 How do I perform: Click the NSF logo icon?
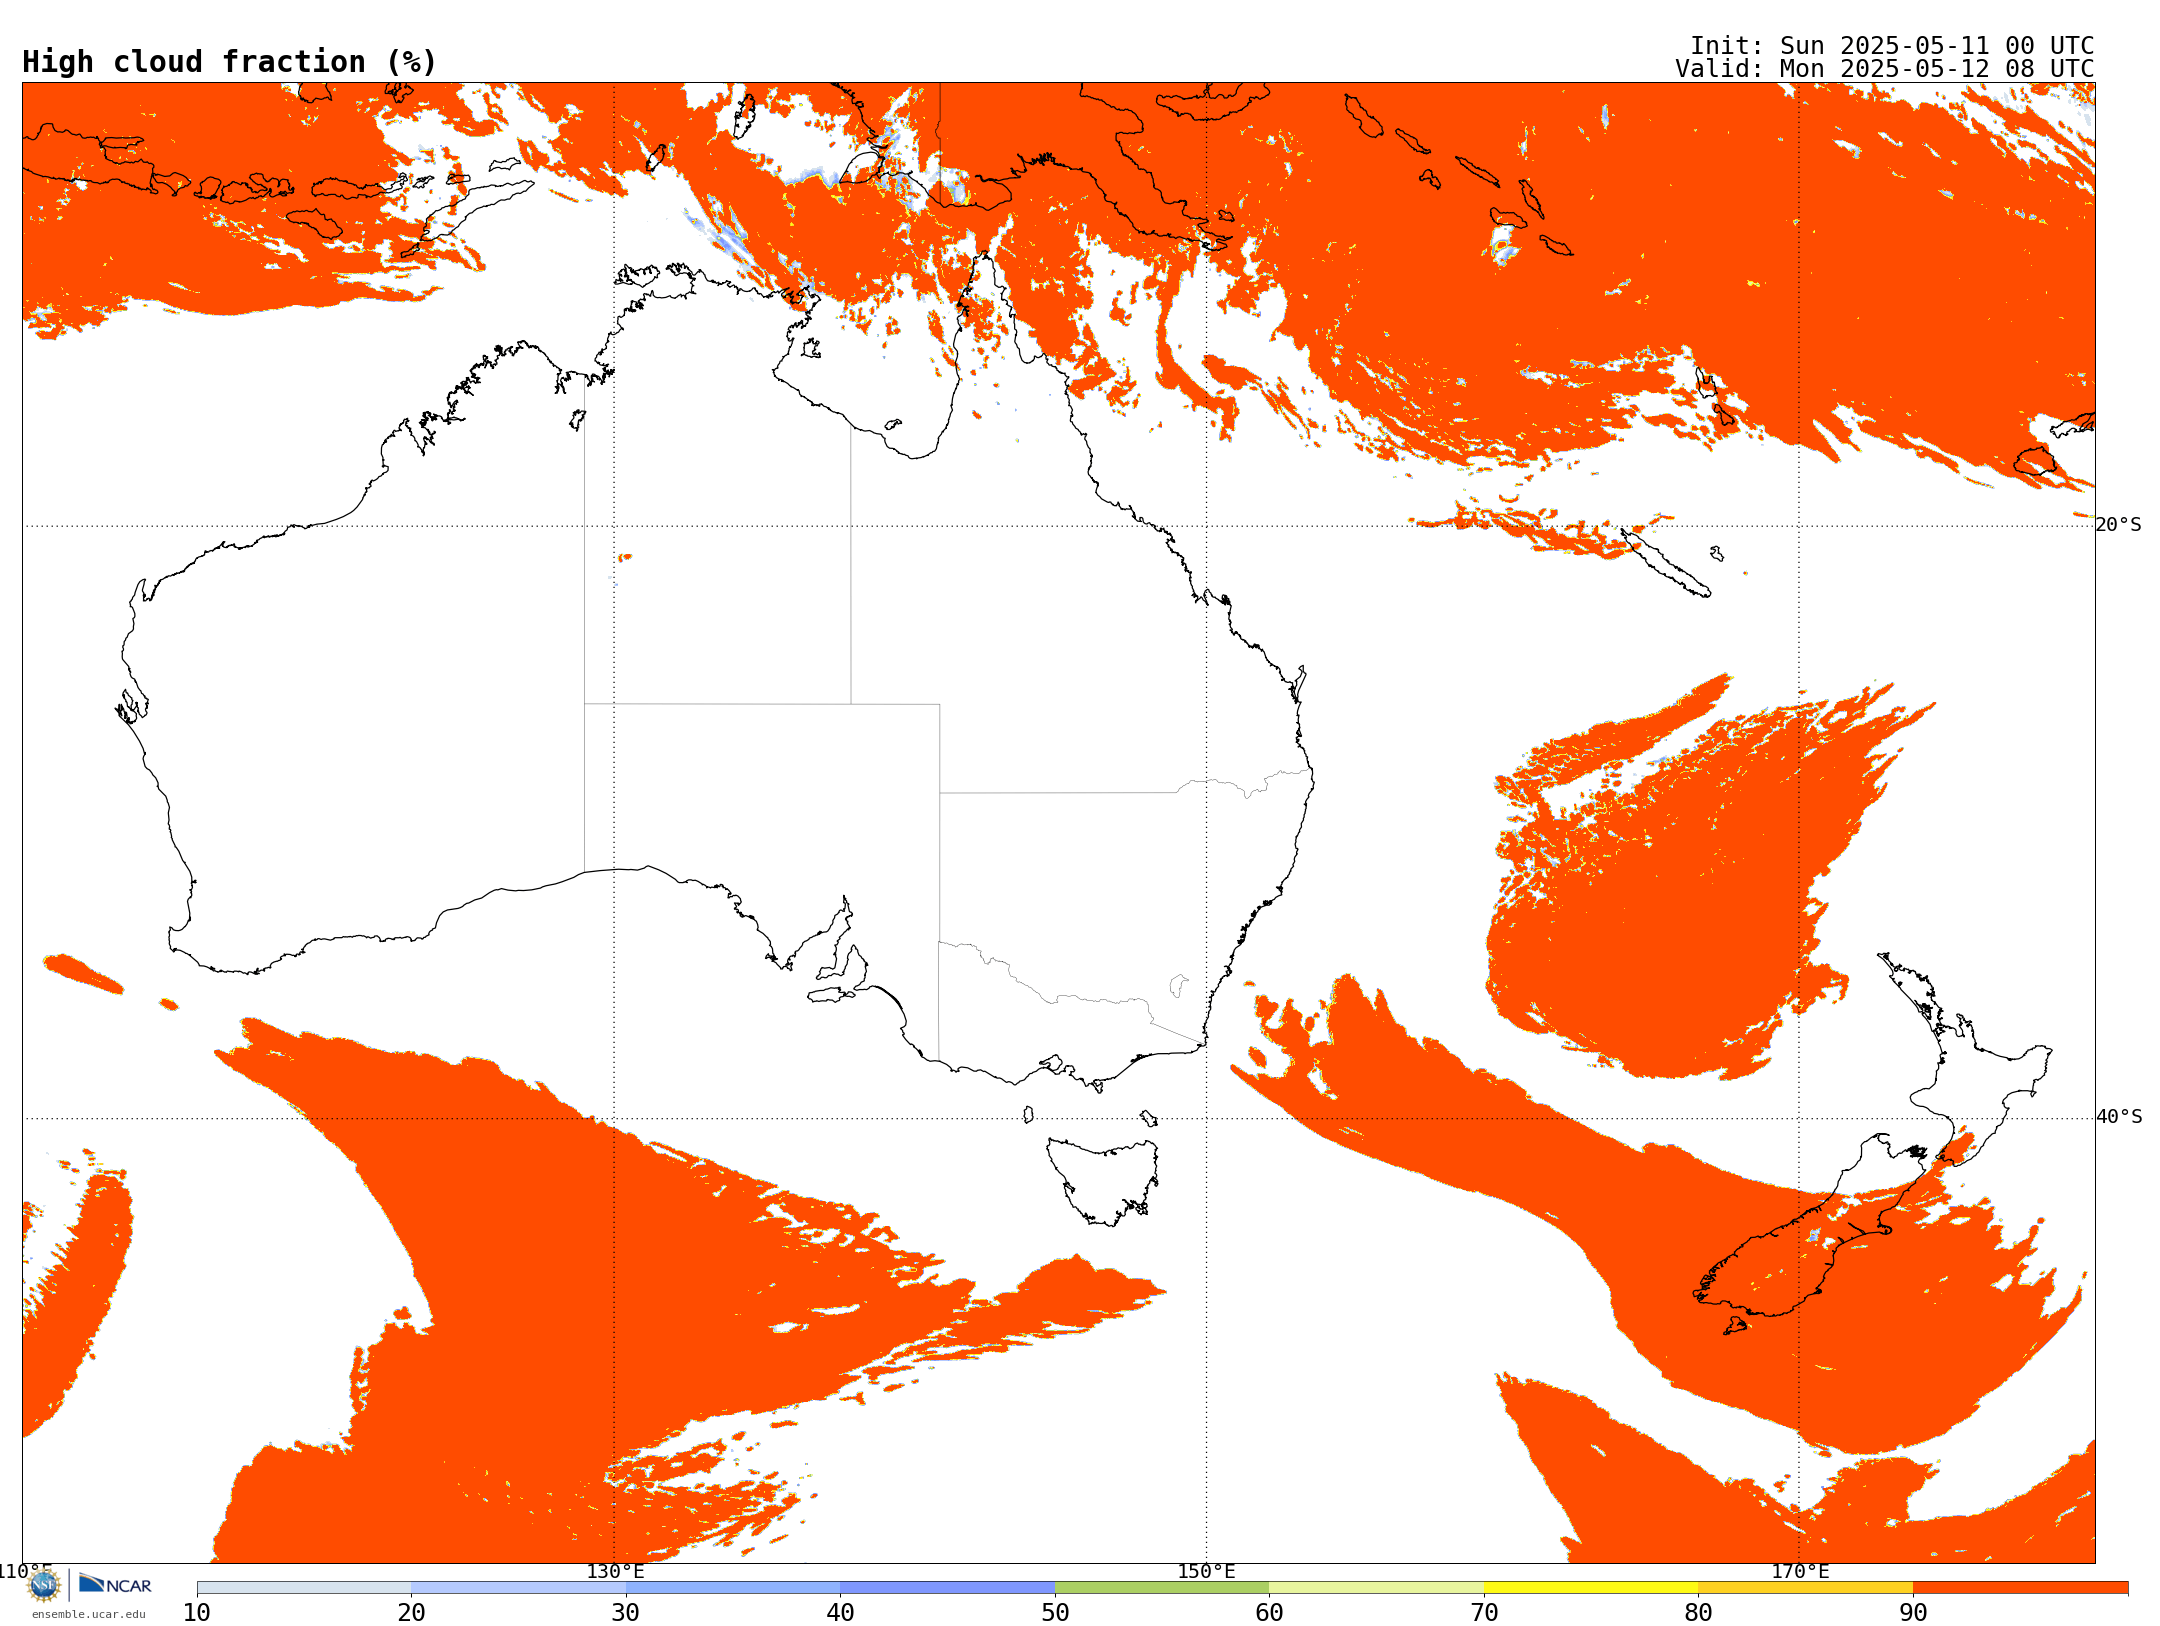pos(44,1585)
